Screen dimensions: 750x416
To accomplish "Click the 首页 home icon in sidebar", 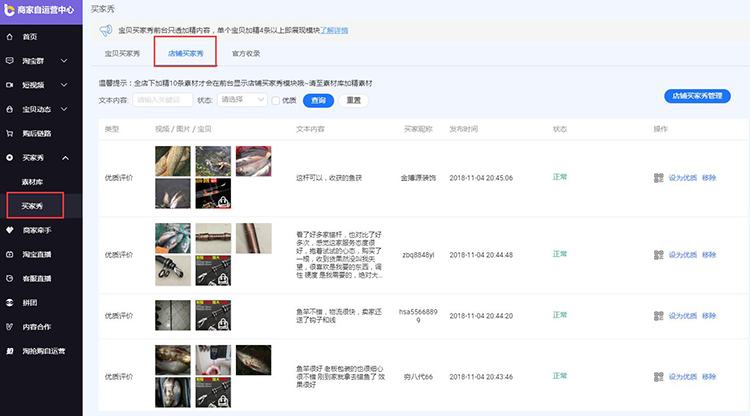I will [x=10, y=37].
